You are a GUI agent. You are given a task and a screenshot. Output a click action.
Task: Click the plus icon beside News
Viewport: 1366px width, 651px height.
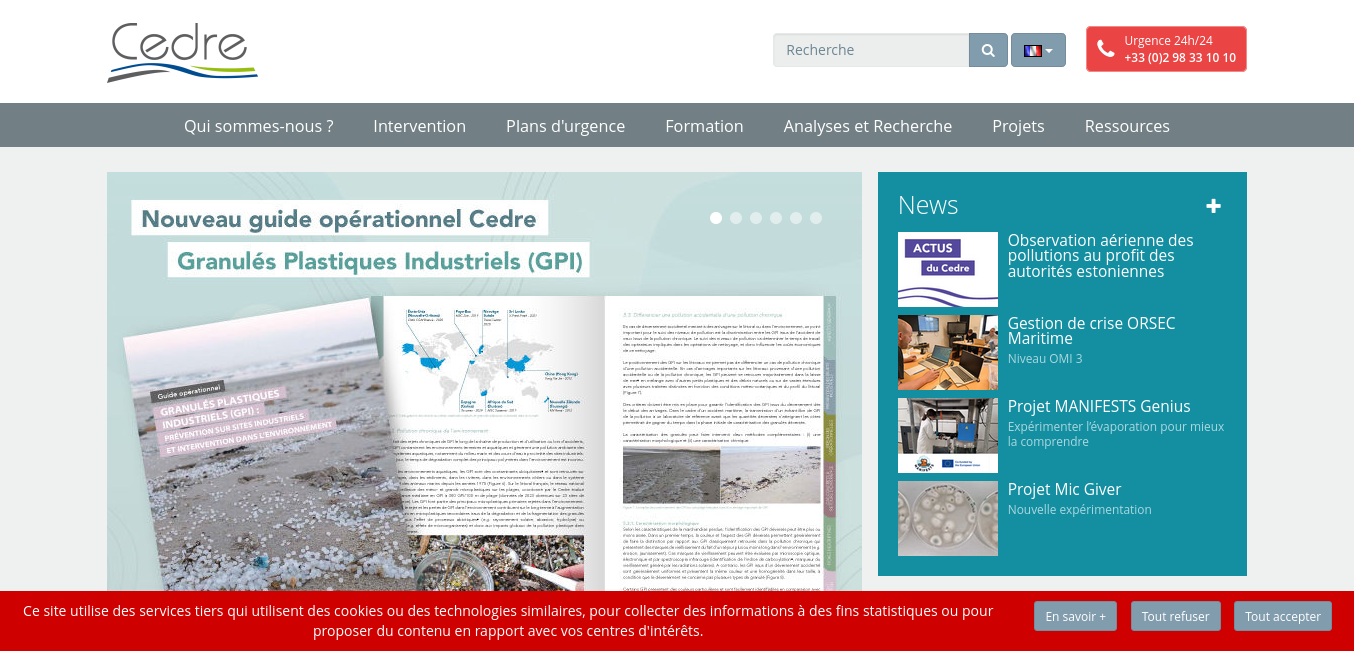click(x=1214, y=206)
